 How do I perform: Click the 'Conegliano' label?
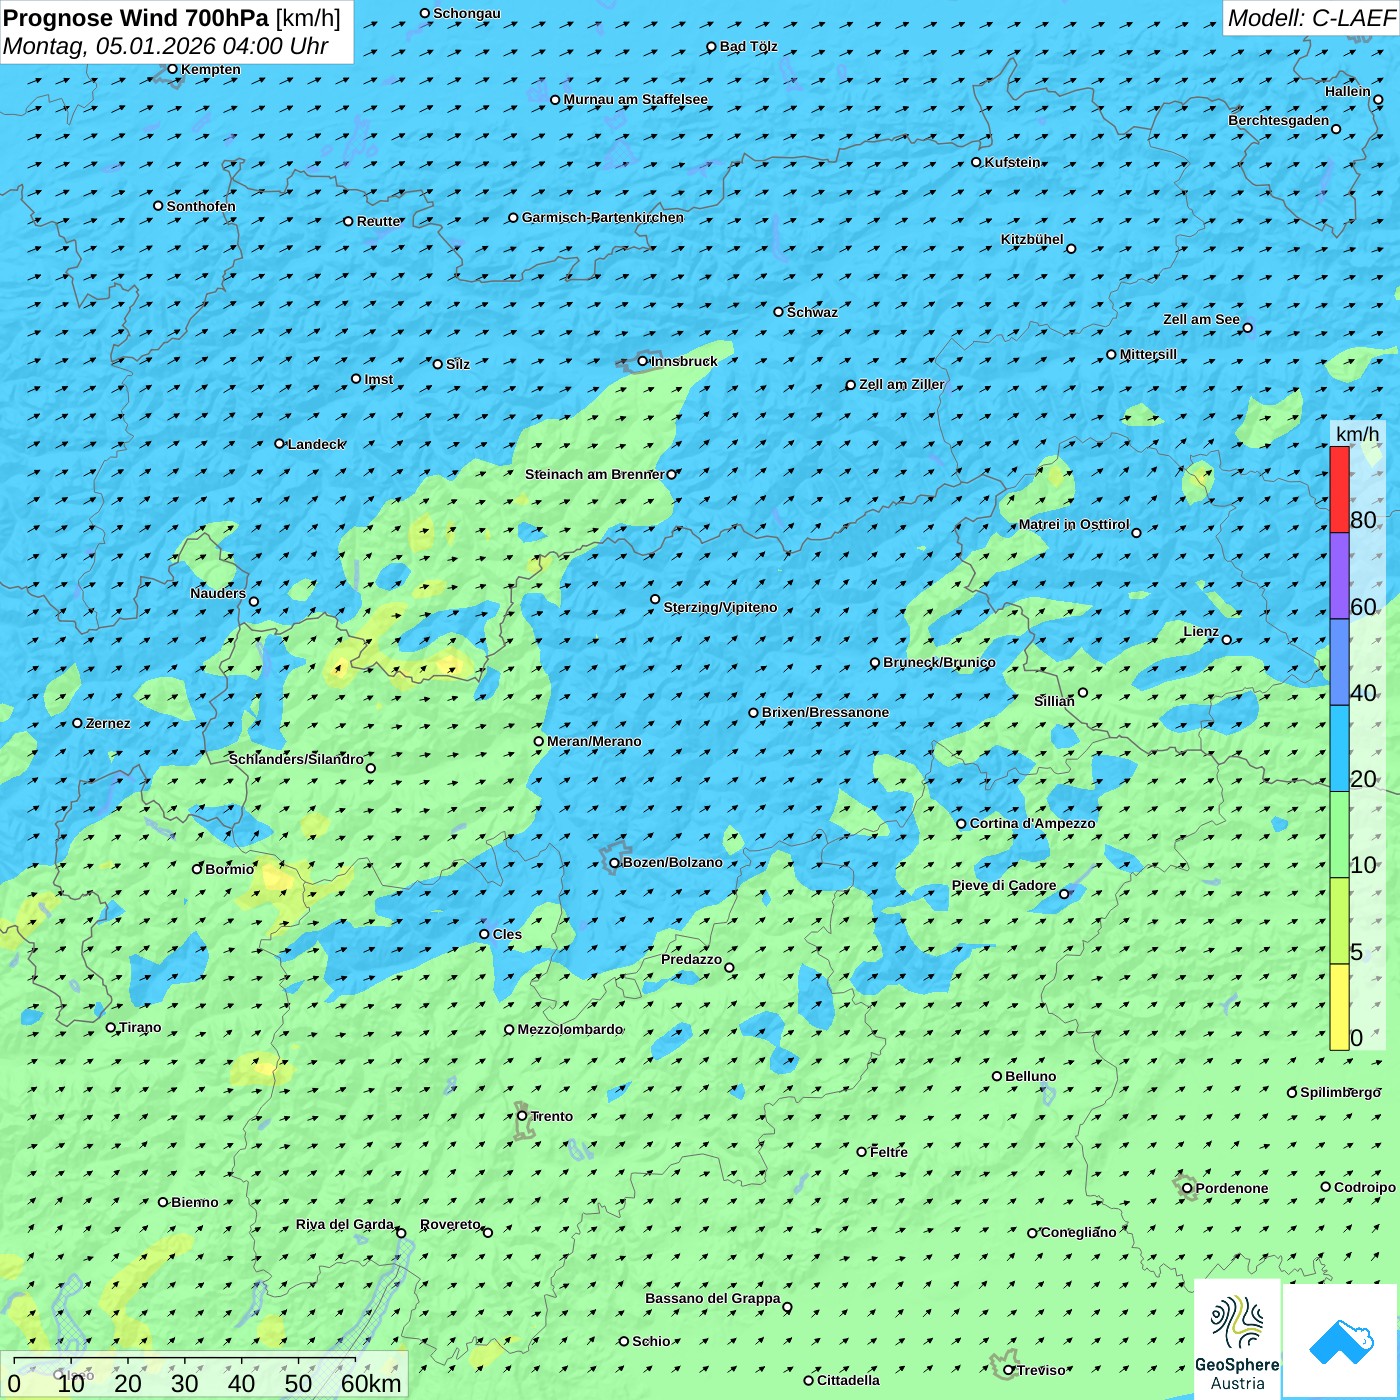pyautogui.click(x=1078, y=1232)
